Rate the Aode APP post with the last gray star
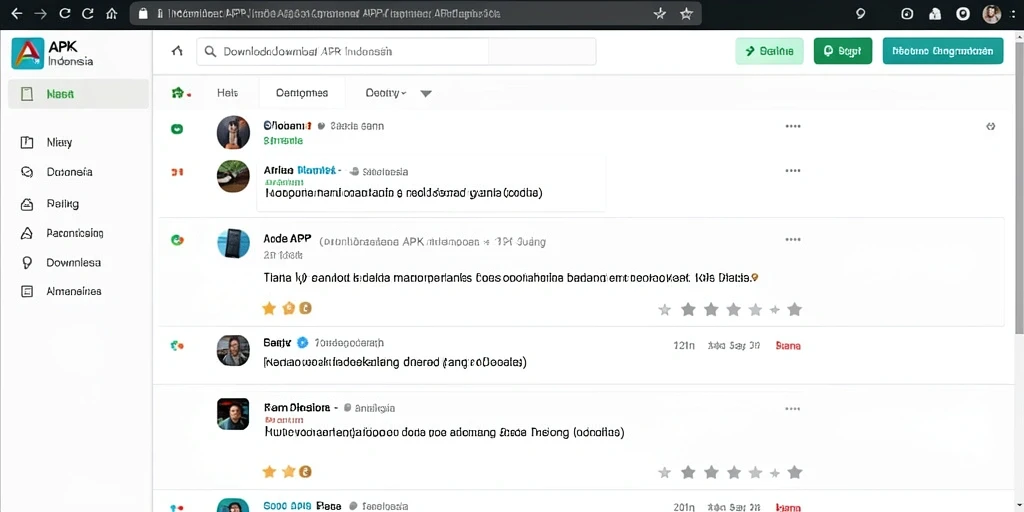Screen dimensions: 1024x512 click(794, 310)
